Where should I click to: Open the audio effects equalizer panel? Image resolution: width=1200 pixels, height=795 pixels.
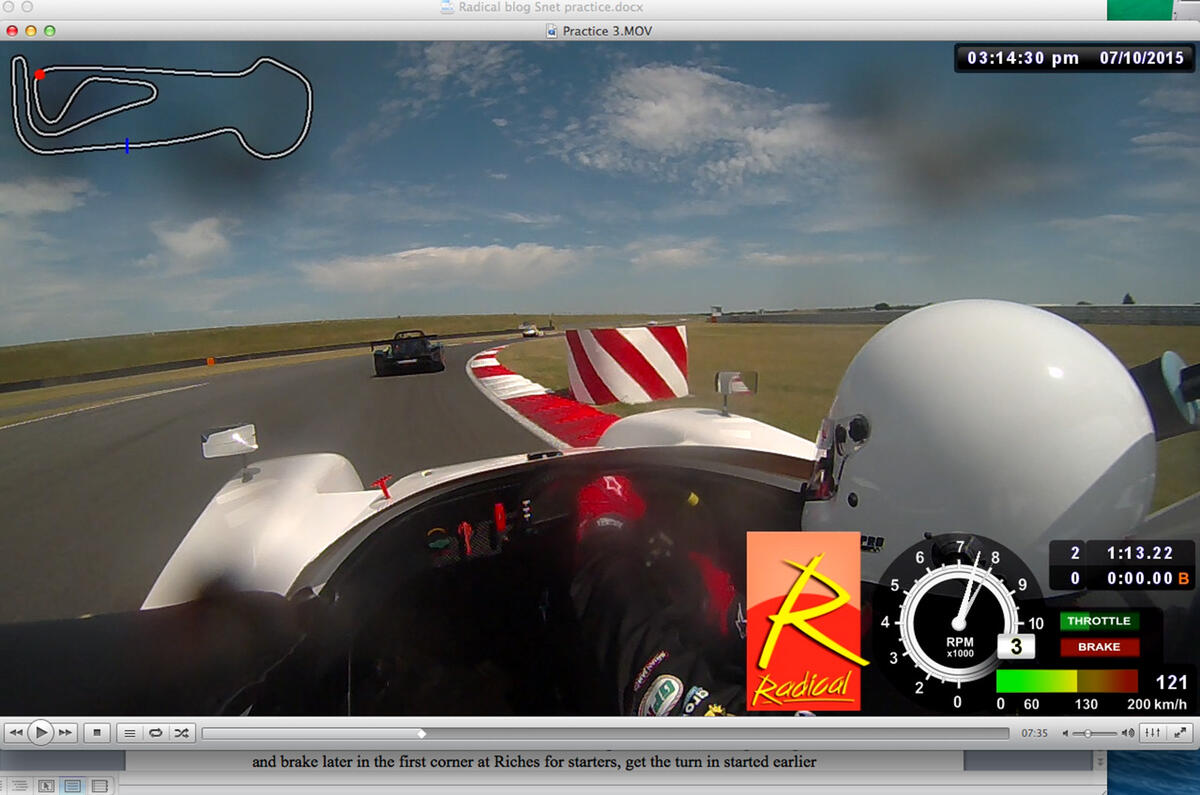point(1153,733)
